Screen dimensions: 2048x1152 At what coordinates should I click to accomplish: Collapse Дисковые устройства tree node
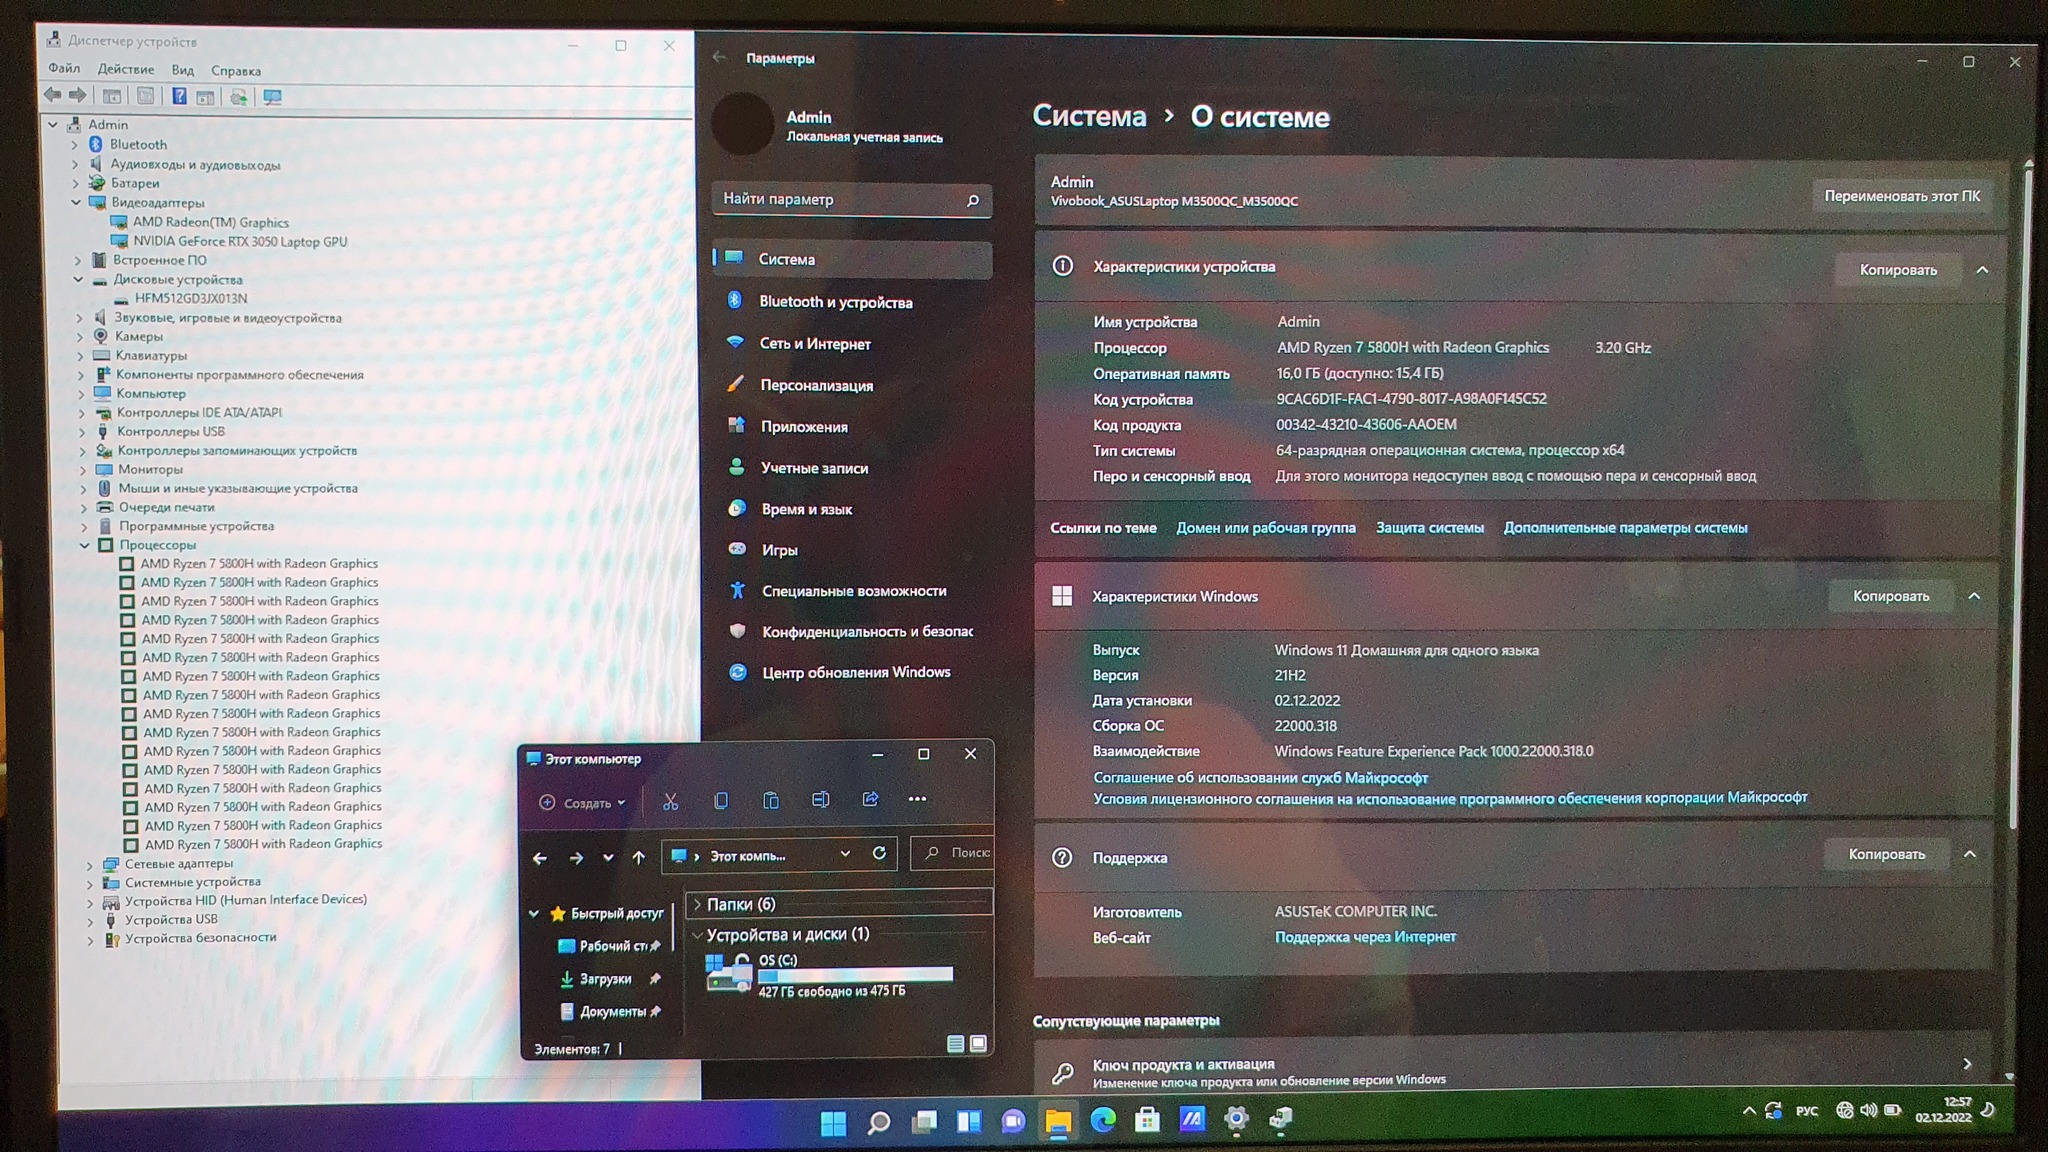point(78,279)
